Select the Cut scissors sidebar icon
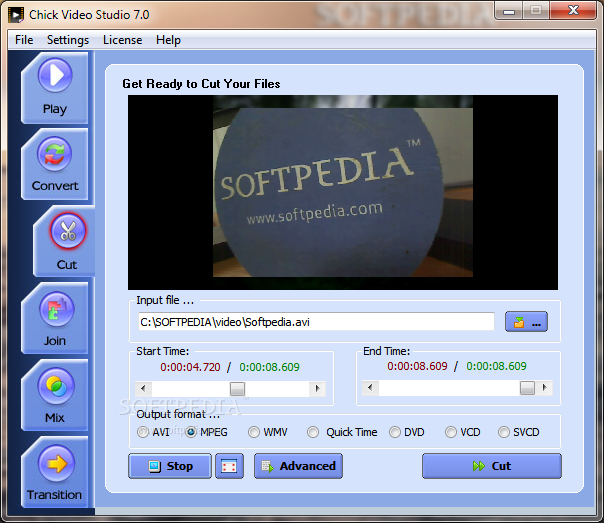The width and height of the screenshot is (604, 523). [x=68, y=231]
